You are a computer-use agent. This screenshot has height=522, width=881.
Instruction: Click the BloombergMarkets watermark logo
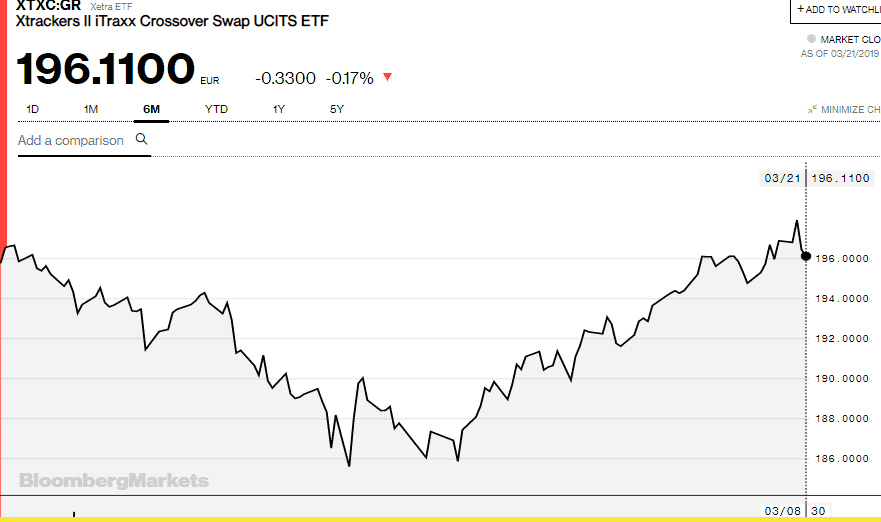click(x=114, y=481)
